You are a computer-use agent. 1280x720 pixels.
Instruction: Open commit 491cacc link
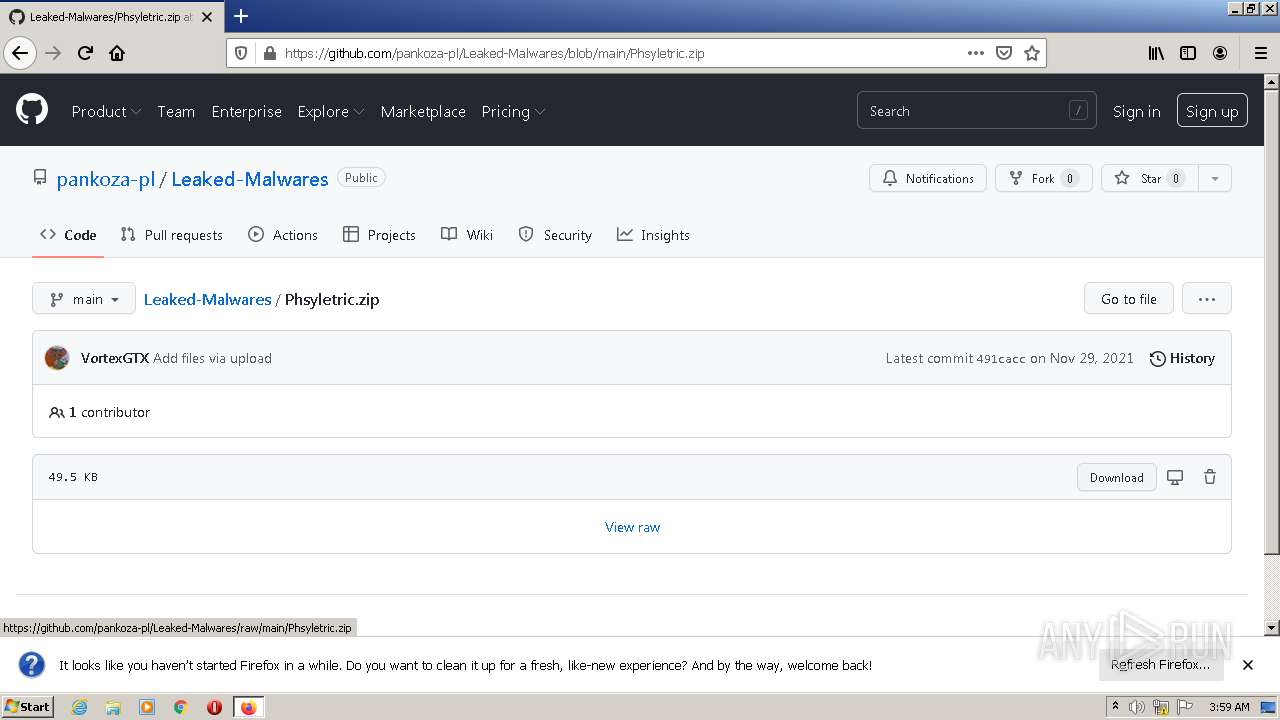click(1001, 359)
